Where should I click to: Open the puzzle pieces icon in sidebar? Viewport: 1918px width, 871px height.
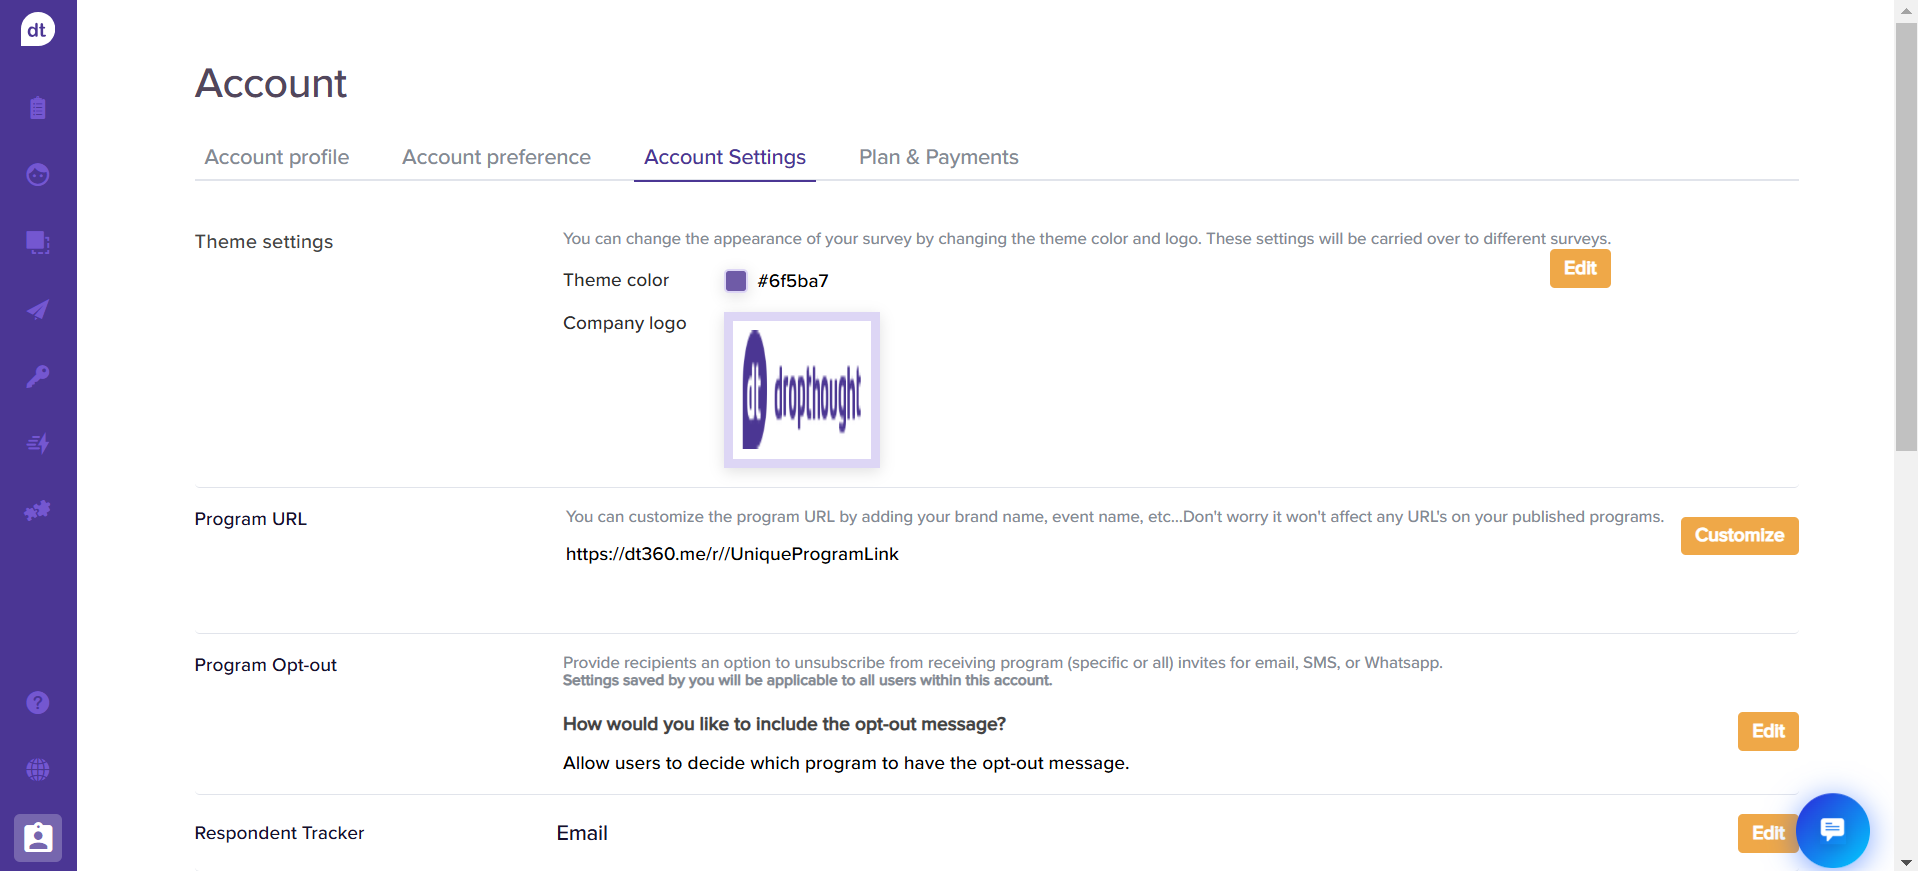(x=38, y=510)
